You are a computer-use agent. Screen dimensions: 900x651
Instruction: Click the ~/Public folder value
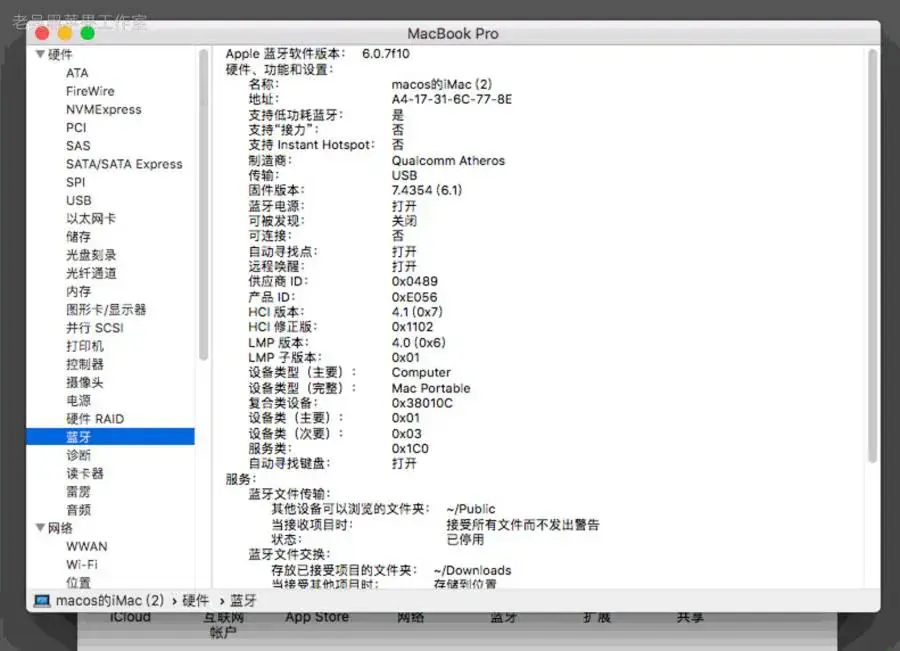[x=471, y=509]
